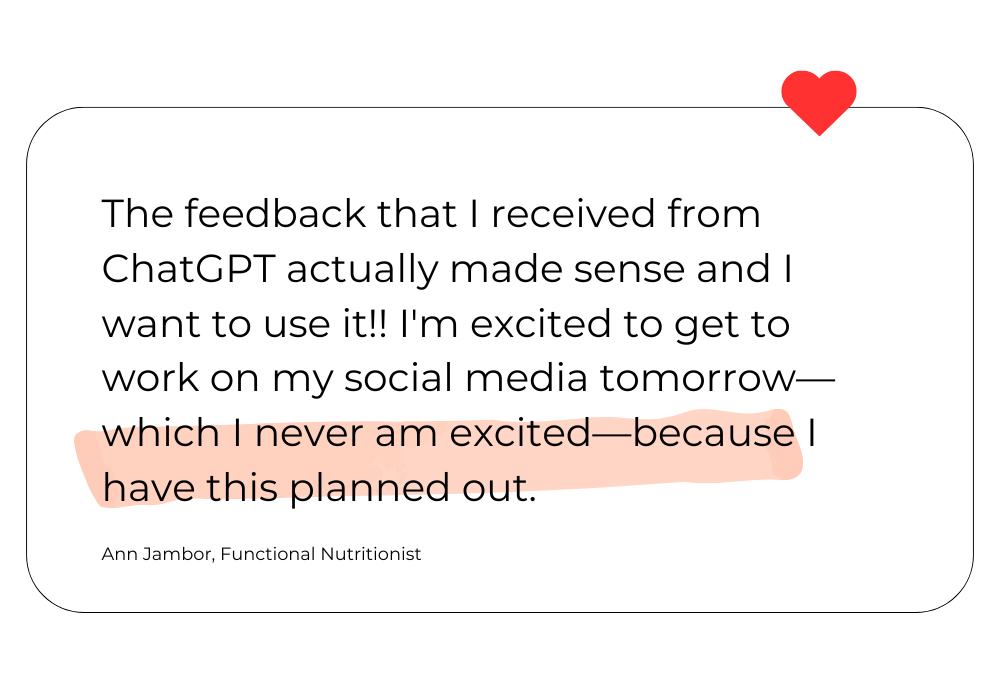
Task: Click the word "received" in first line
Action: [x=573, y=213]
